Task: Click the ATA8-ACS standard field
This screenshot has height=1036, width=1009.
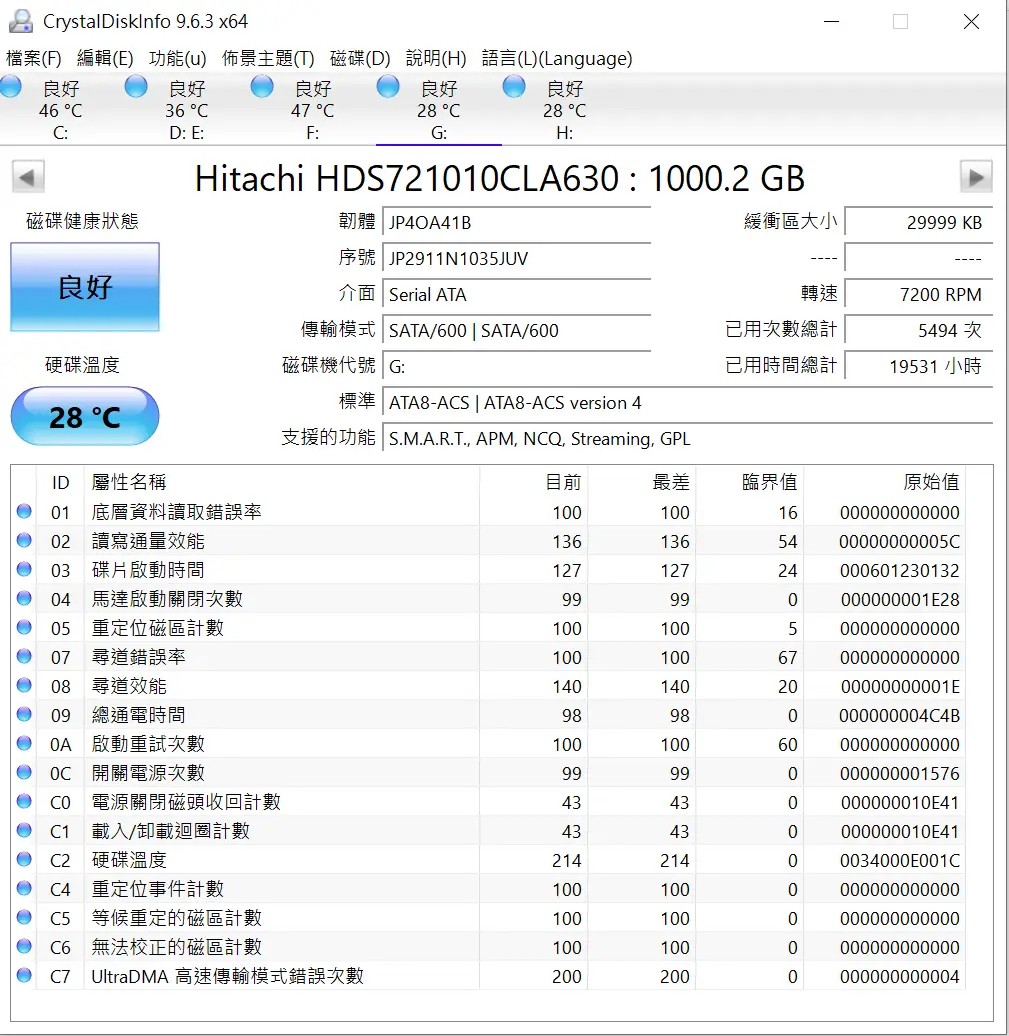Action: pyautogui.click(x=687, y=402)
